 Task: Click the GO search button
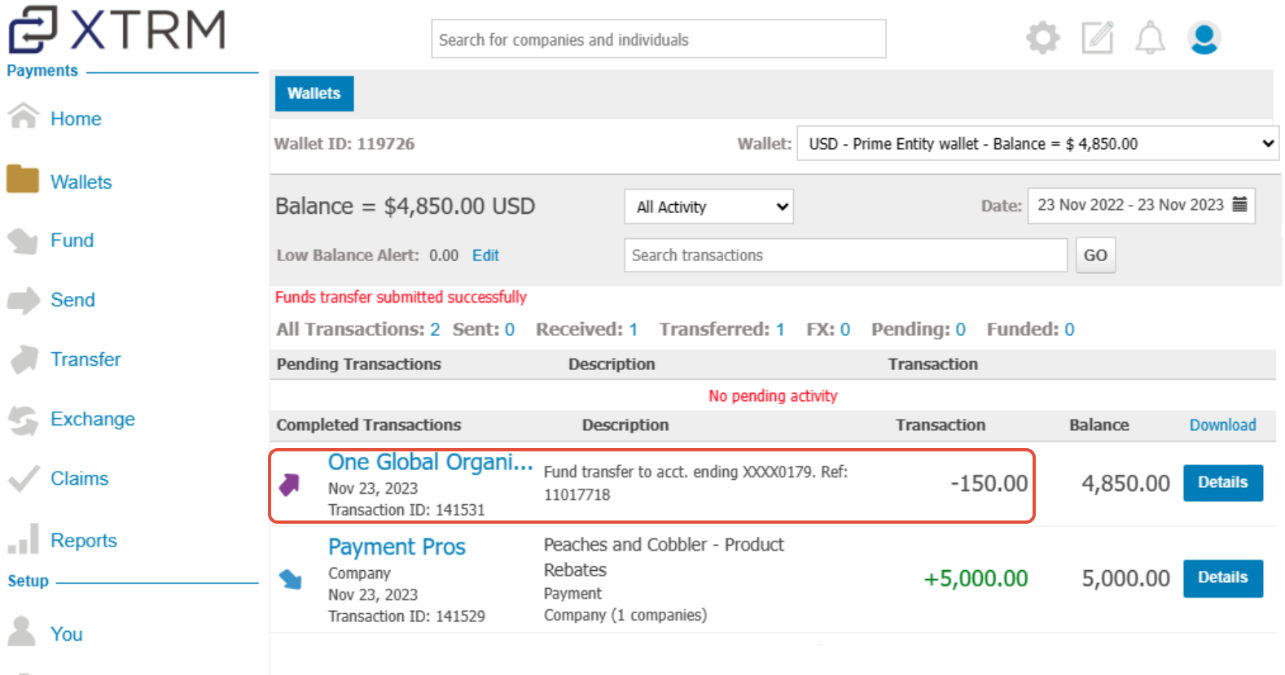(1095, 255)
